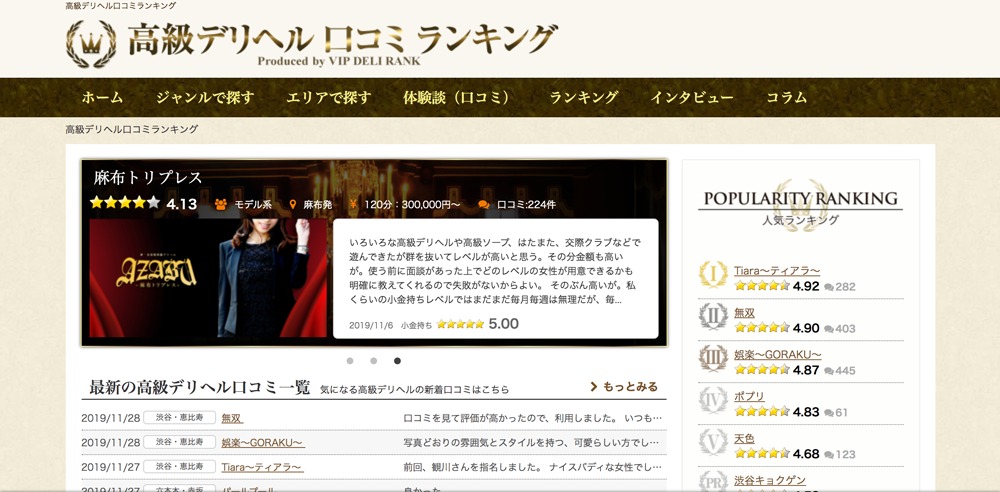Click rank V laurel badge icon
Image resolution: width=1000 pixels, height=492 pixels.
pos(713,442)
